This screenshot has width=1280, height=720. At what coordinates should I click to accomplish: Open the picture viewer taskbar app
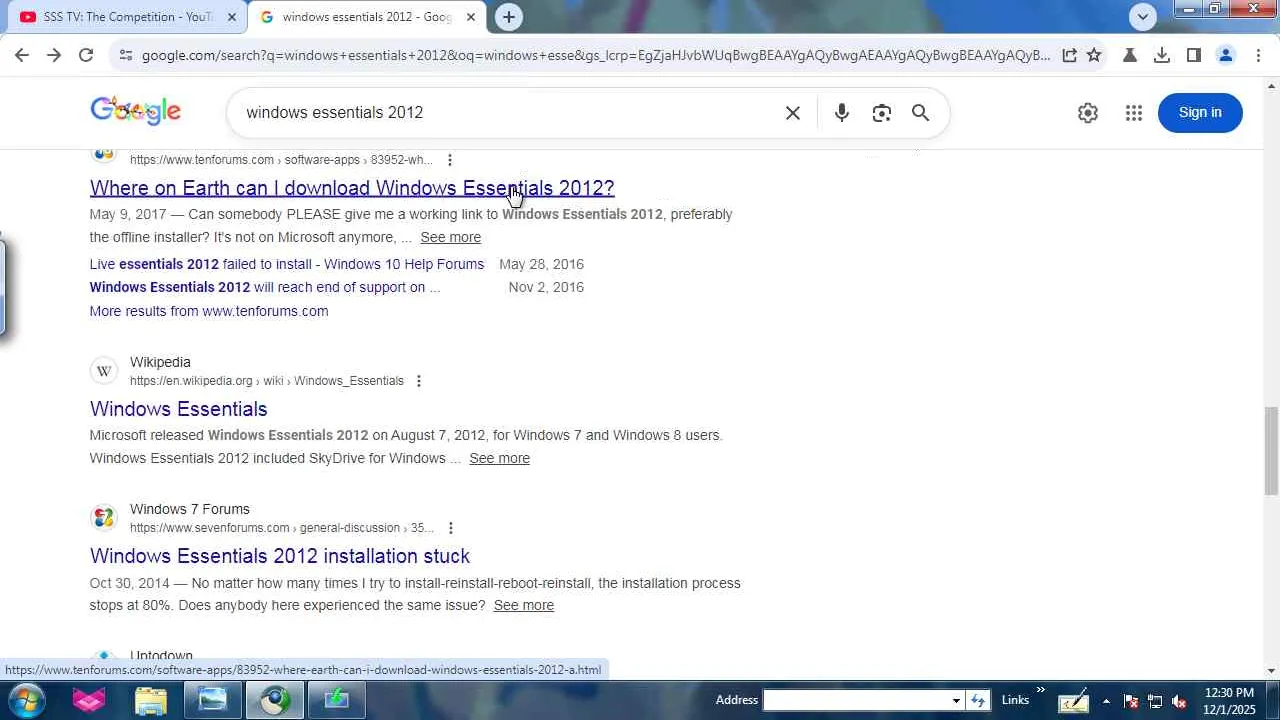click(x=212, y=700)
